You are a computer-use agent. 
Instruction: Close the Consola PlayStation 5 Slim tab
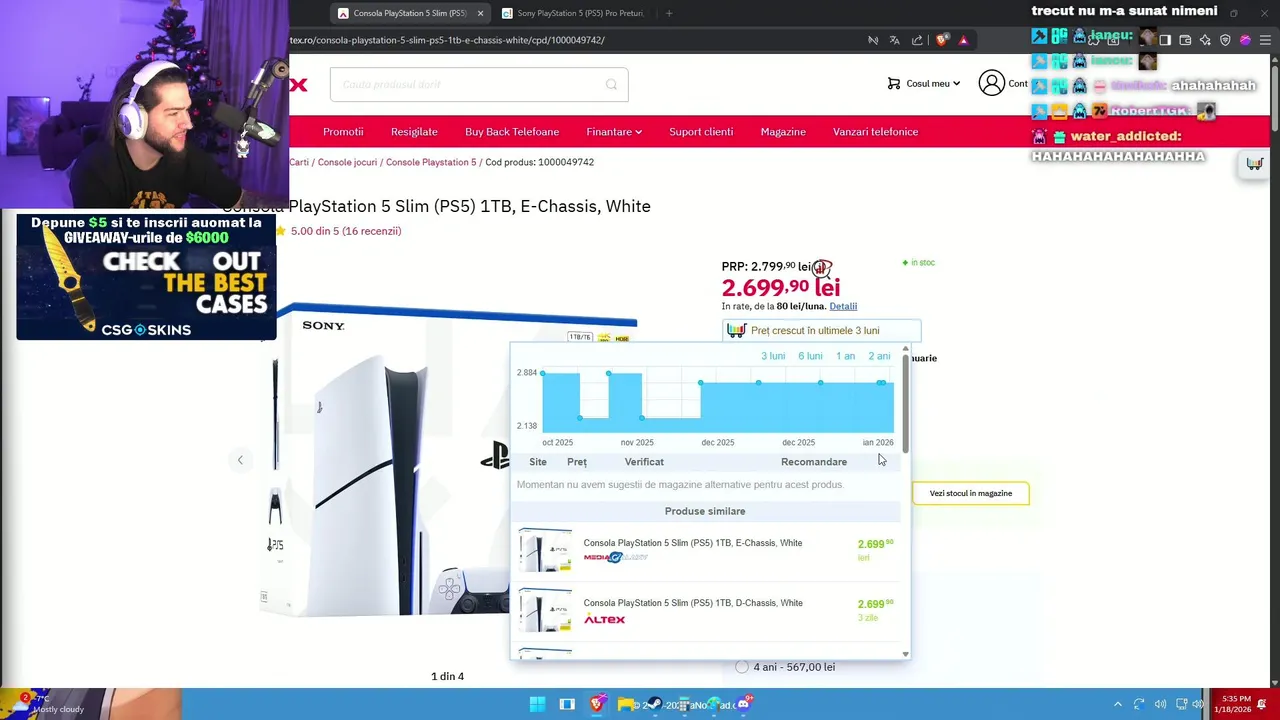click(480, 13)
